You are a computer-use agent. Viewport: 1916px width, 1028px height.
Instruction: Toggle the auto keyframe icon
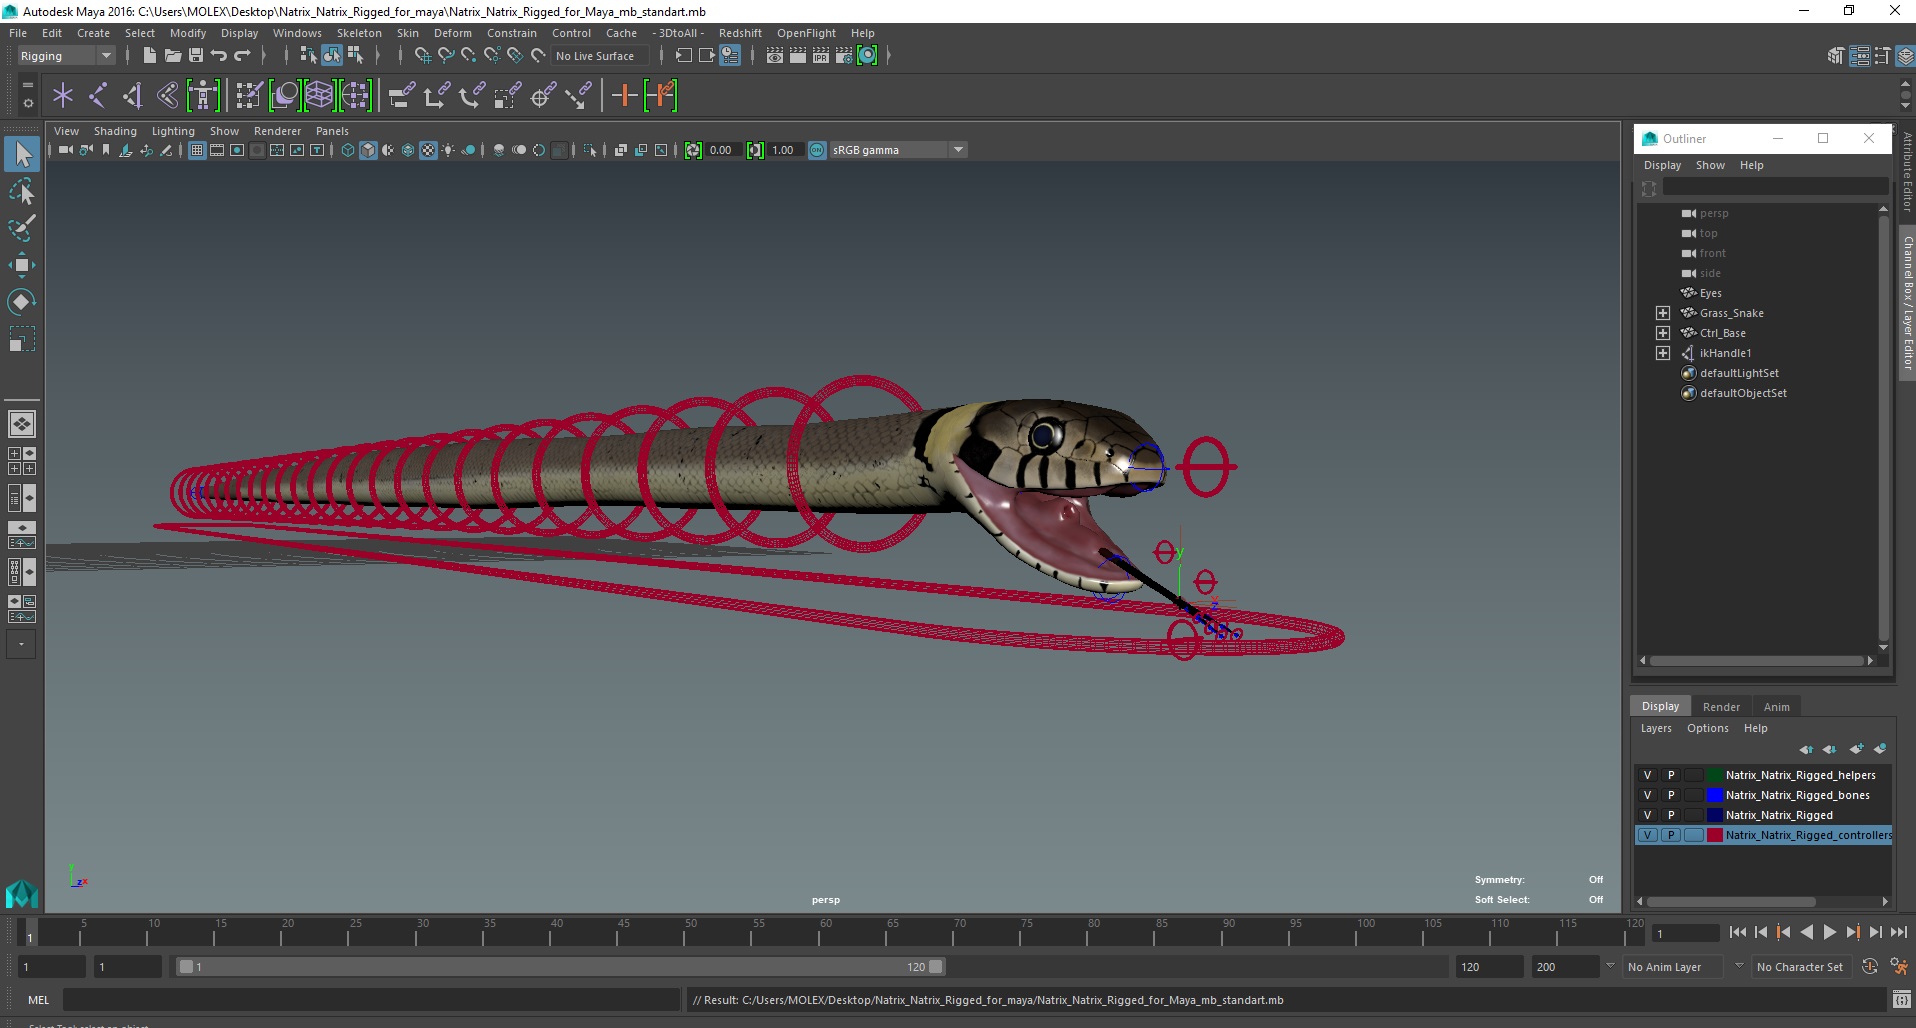pos(1870,967)
